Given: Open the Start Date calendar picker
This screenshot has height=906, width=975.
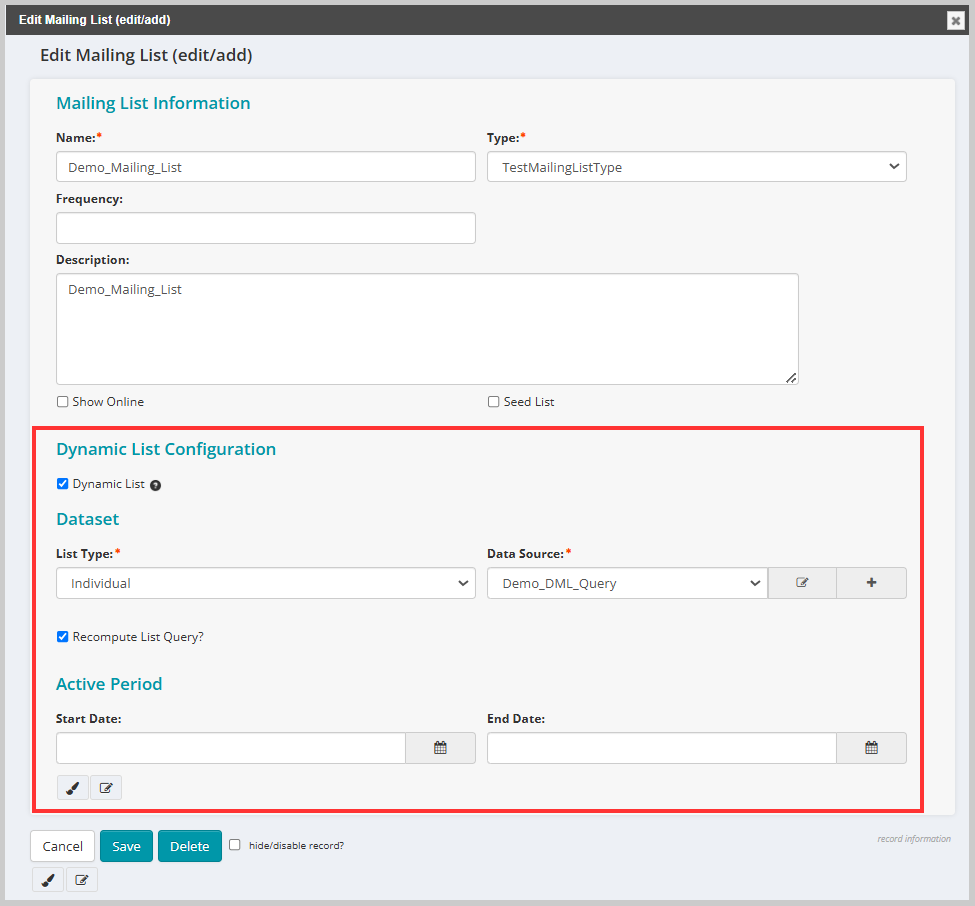Looking at the screenshot, I should (440, 747).
